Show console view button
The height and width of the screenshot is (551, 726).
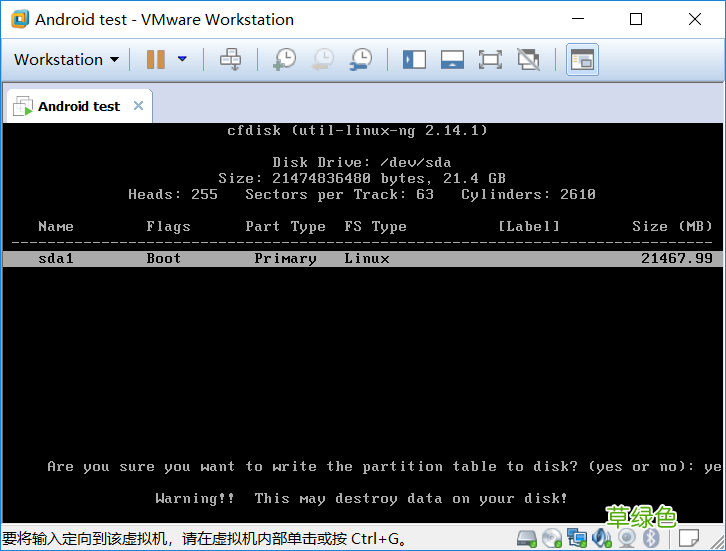(x=582, y=60)
